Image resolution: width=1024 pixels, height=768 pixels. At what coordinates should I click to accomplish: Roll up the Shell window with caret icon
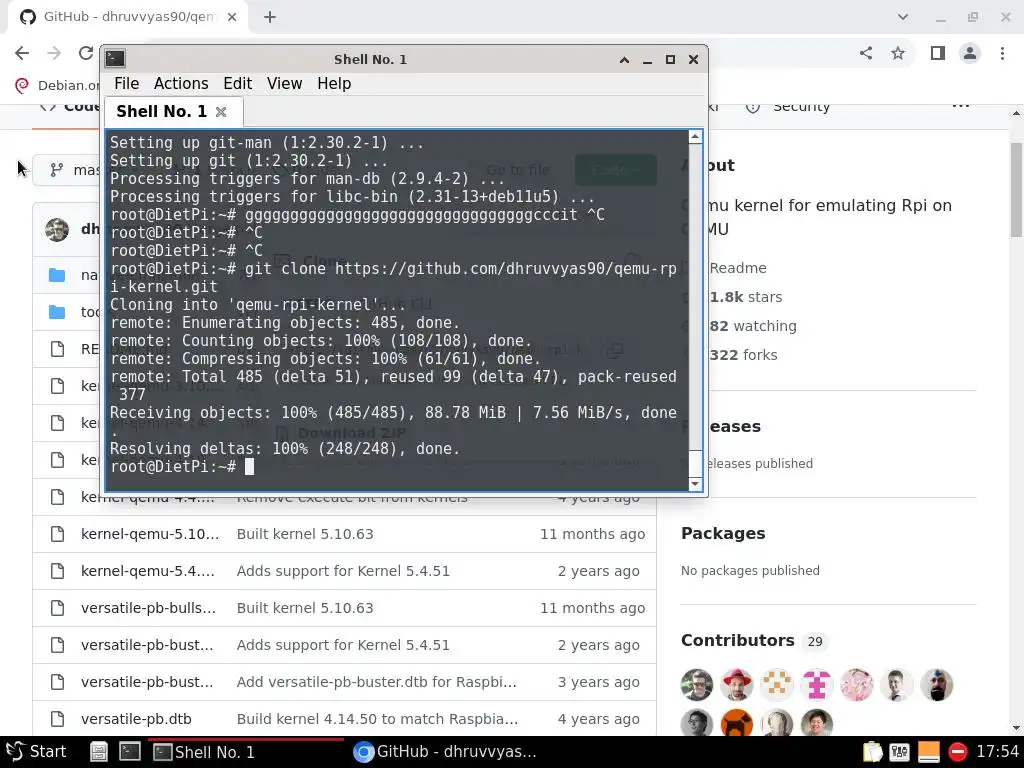point(624,60)
